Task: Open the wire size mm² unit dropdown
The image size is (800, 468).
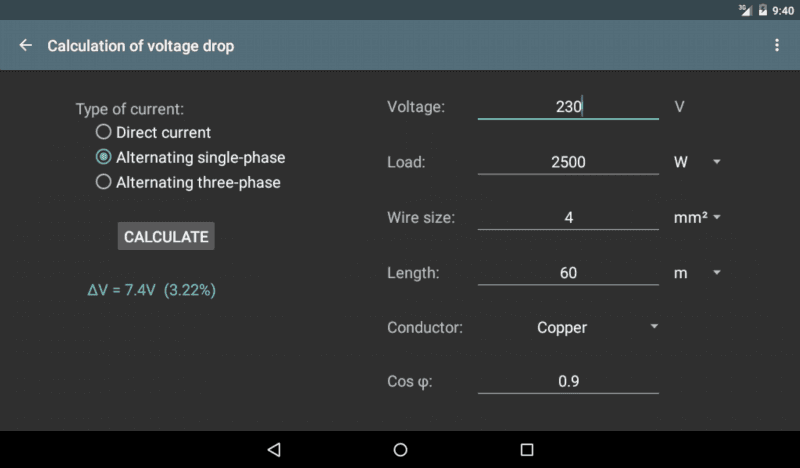Action: [x=697, y=217]
